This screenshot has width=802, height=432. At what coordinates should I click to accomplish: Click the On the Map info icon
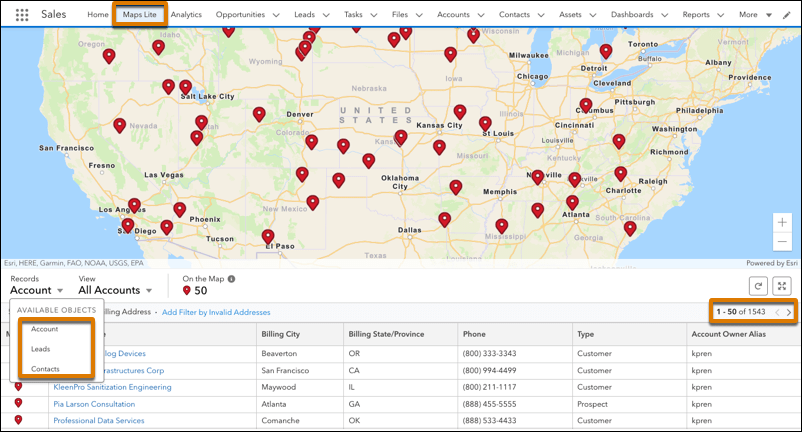point(231,279)
